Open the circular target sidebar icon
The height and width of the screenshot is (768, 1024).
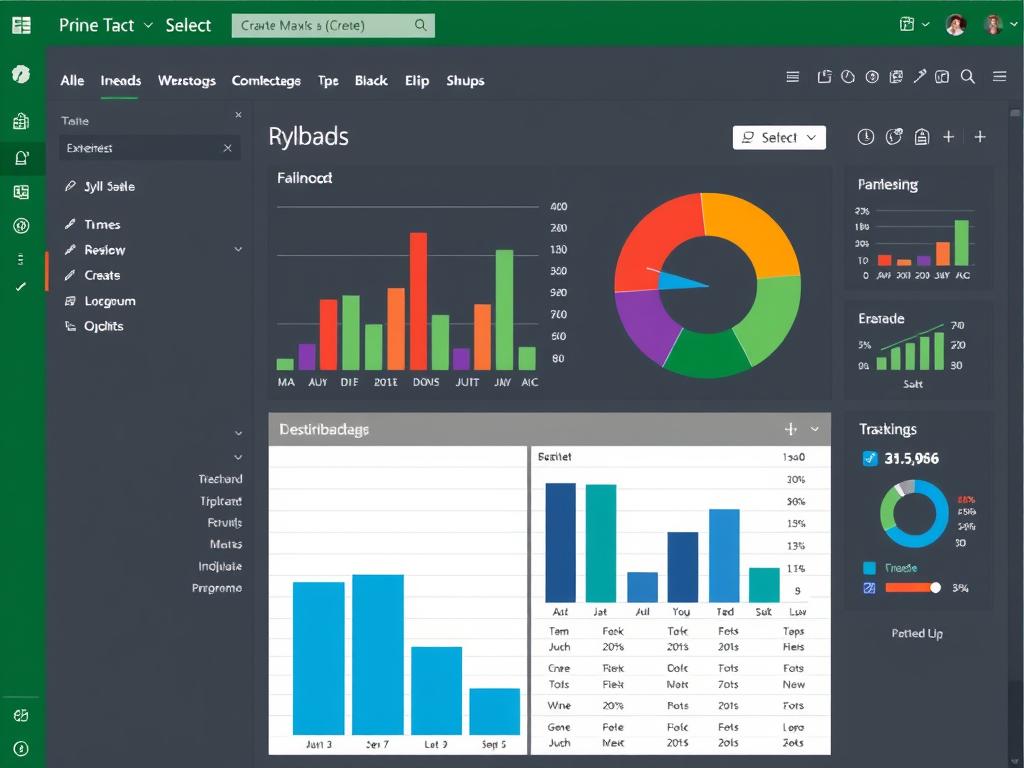[x=21, y=226]
